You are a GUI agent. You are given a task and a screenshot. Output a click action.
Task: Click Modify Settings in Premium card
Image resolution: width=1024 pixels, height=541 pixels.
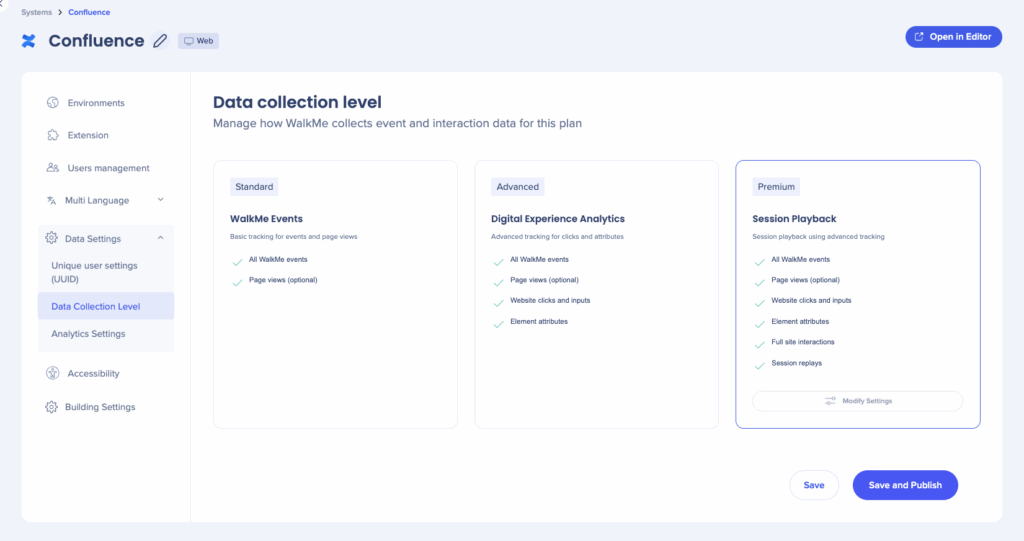(857, 401)
